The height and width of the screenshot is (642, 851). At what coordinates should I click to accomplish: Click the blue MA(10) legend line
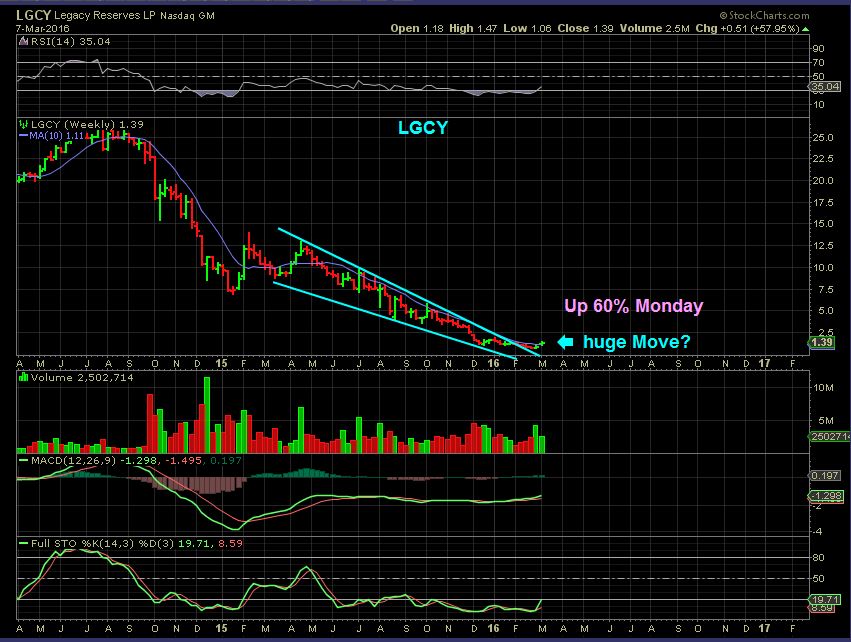coord(23,134)
